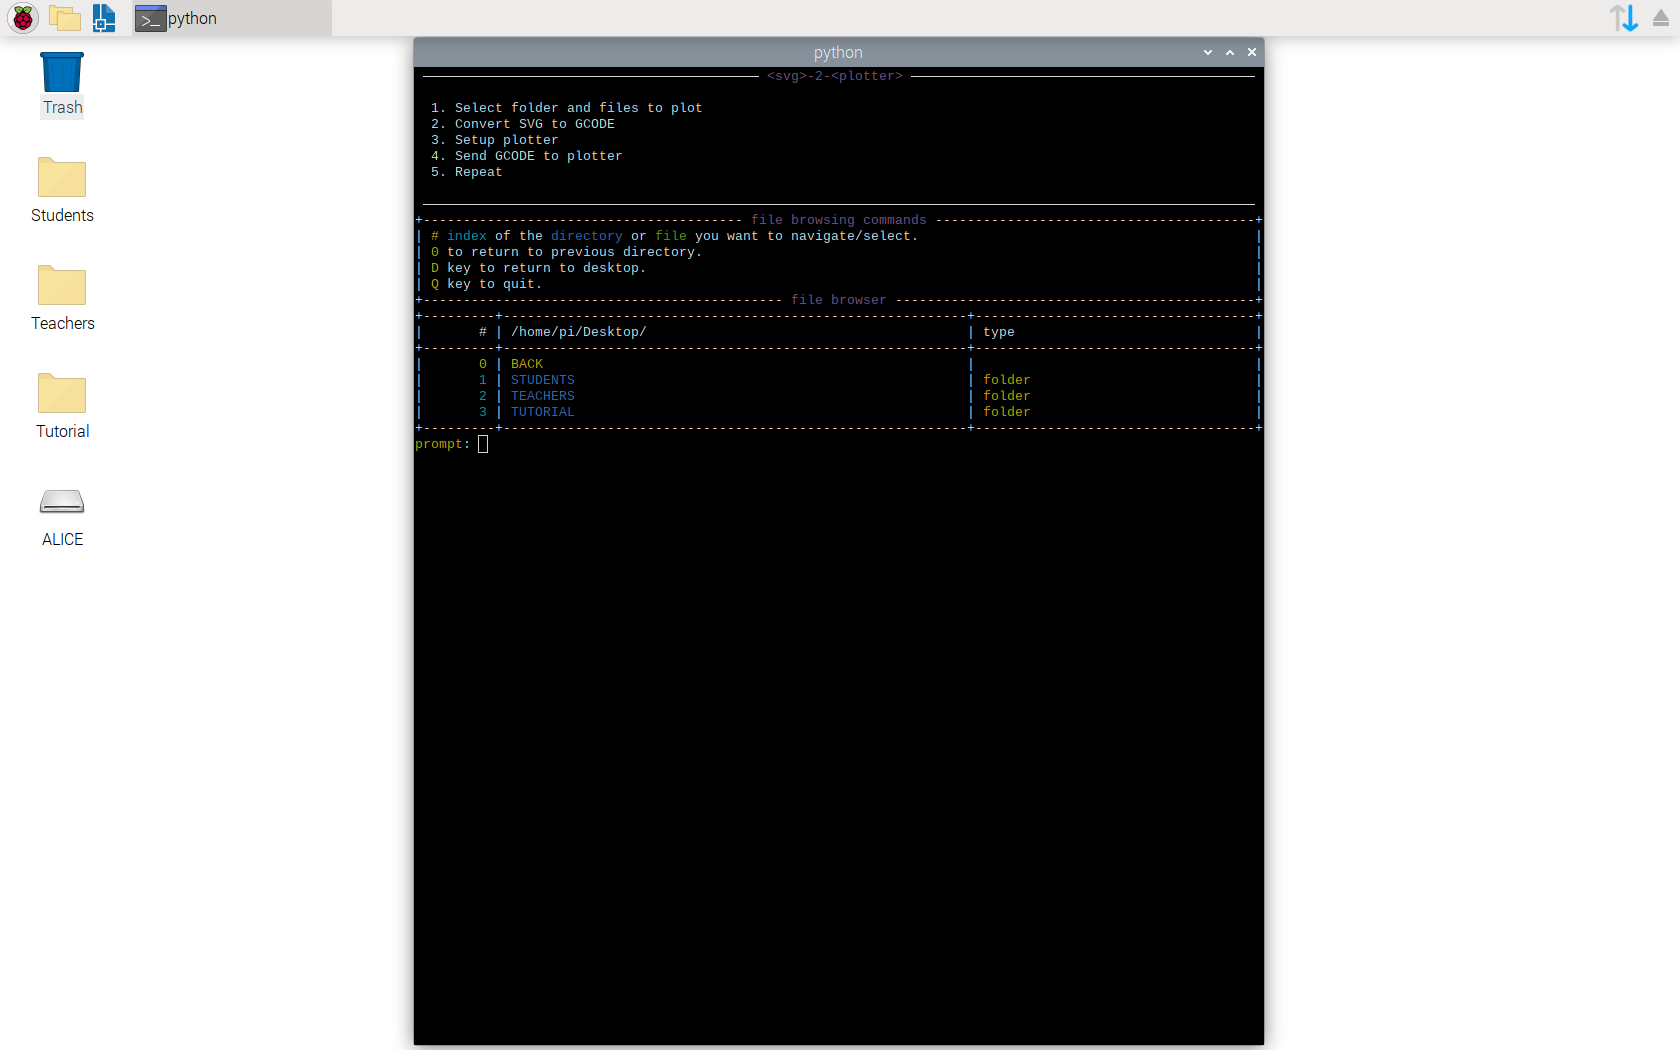Click the python window title bar
This screenshot has height=1050, width=1680.
pyautogui.click(x=838, y=52)
